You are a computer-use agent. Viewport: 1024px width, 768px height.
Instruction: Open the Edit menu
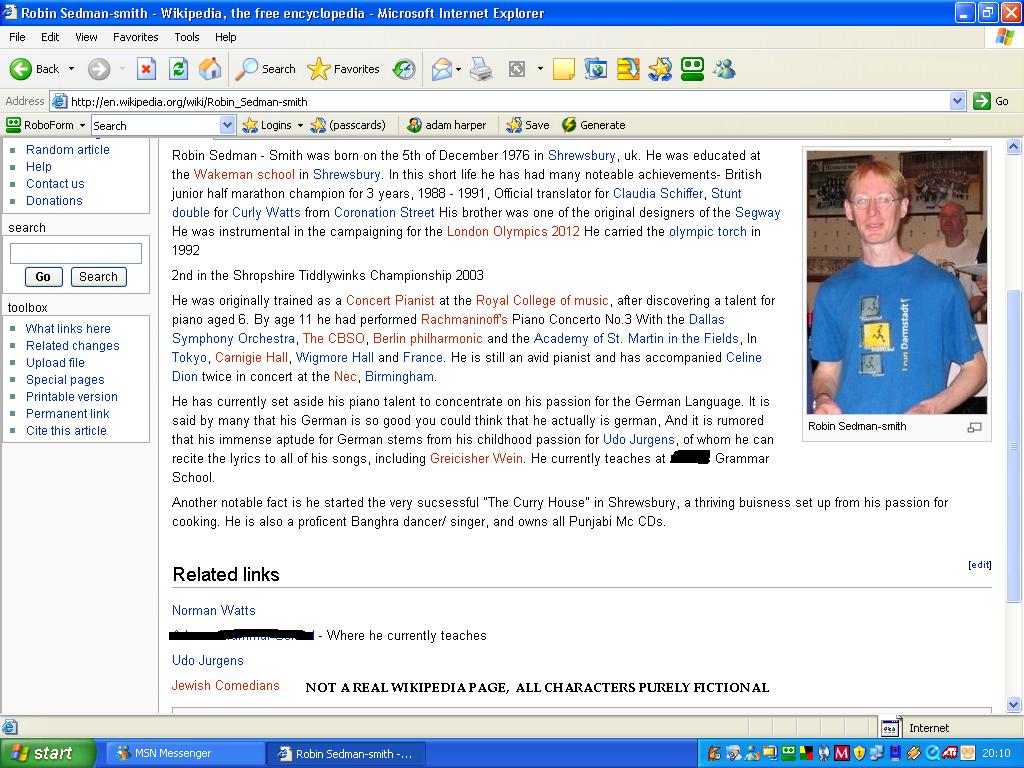pos(50,37)
